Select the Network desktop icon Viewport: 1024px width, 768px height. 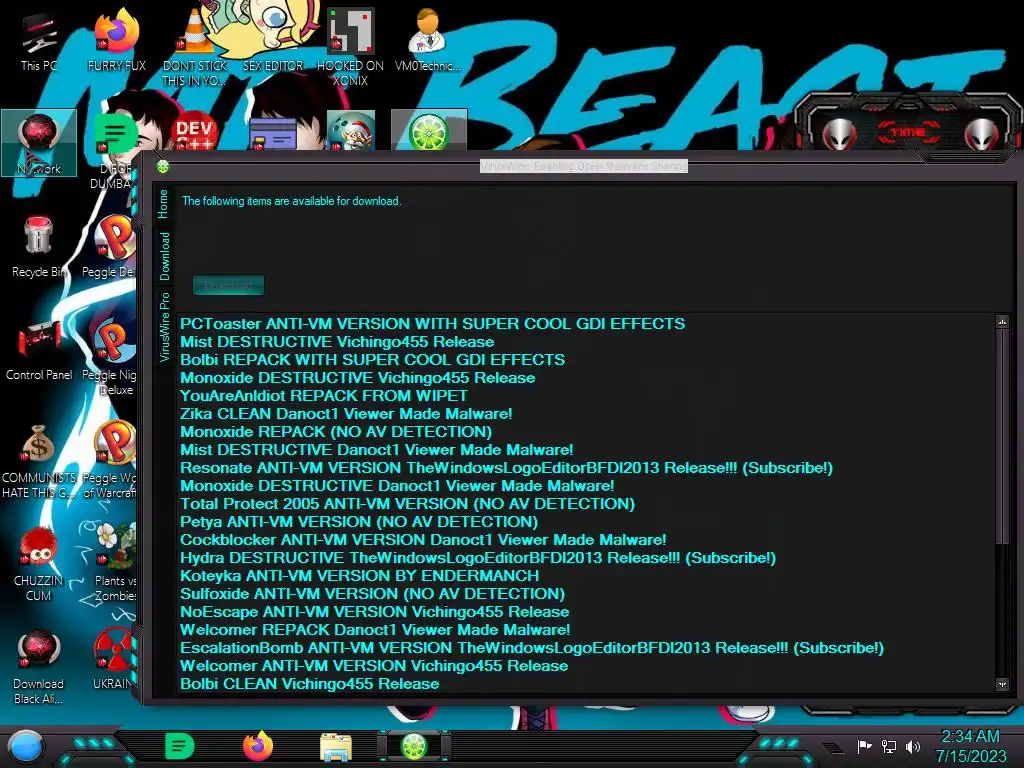[39, 143]
